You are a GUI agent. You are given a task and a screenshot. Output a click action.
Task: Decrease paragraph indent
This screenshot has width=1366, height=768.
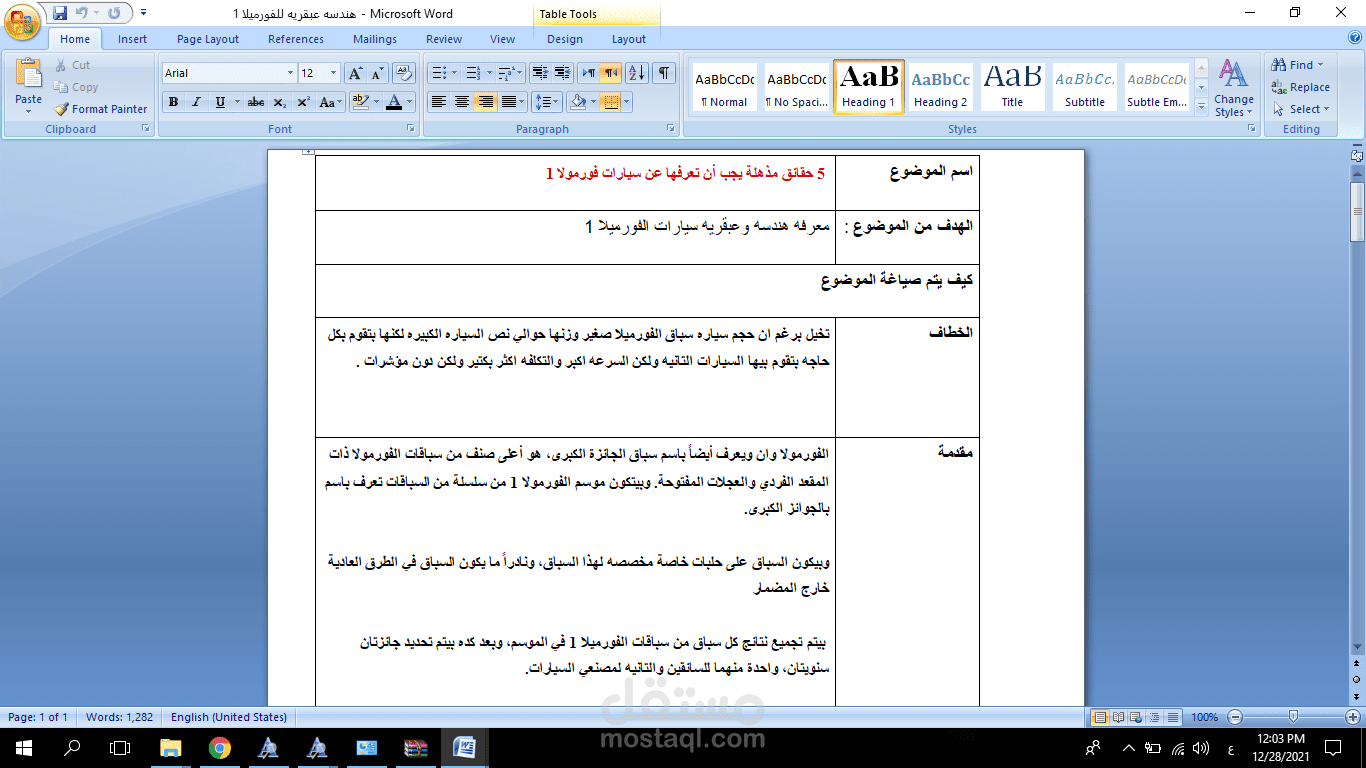[x=539, y=73]
